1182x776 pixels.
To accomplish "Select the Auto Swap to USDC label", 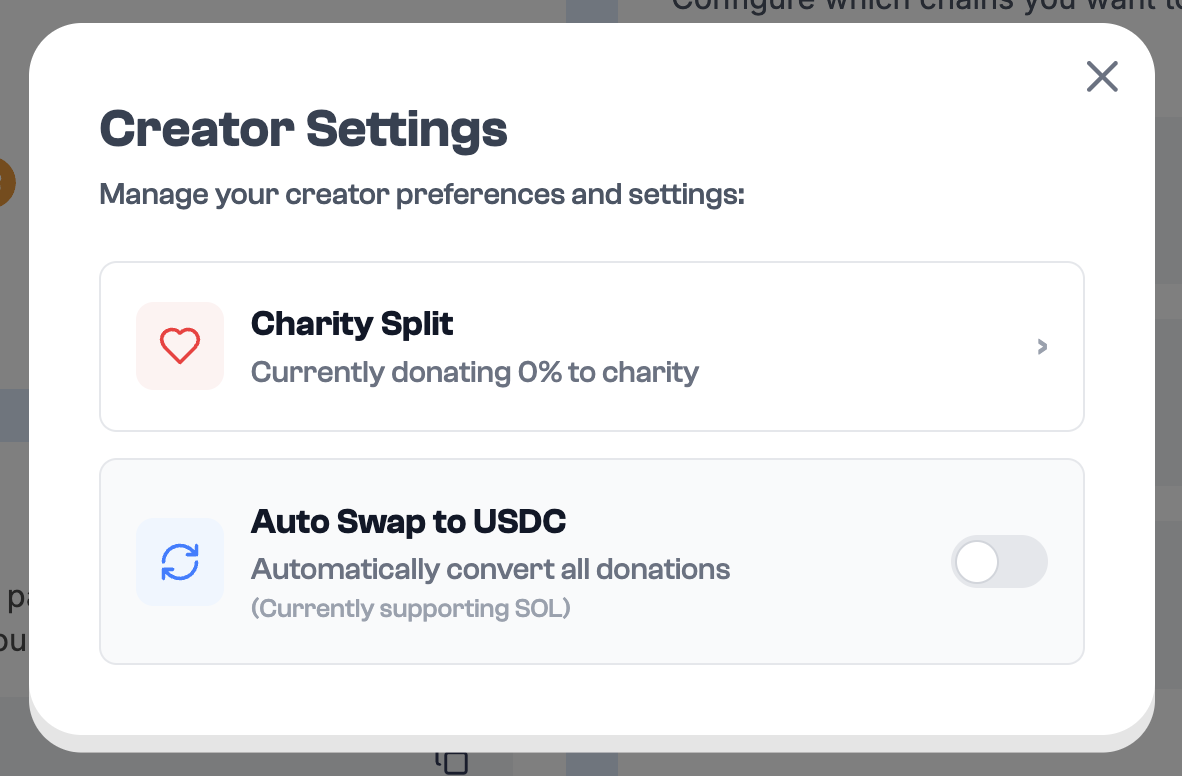I will tap(408, 521).
